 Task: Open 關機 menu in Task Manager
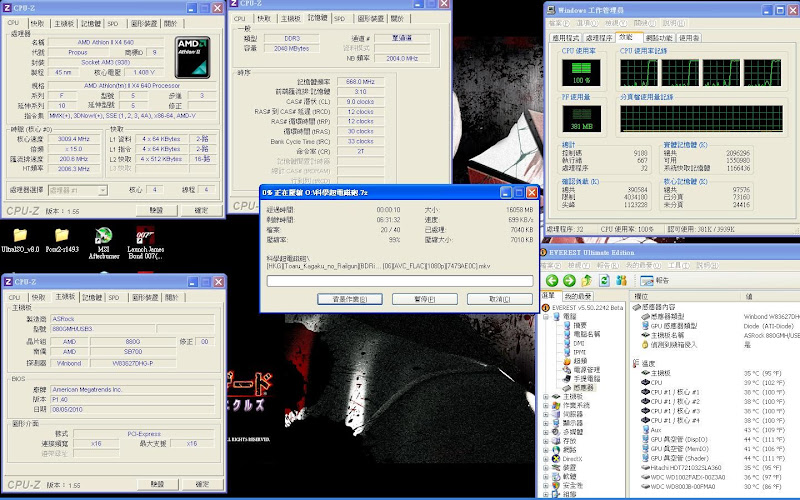644,23
